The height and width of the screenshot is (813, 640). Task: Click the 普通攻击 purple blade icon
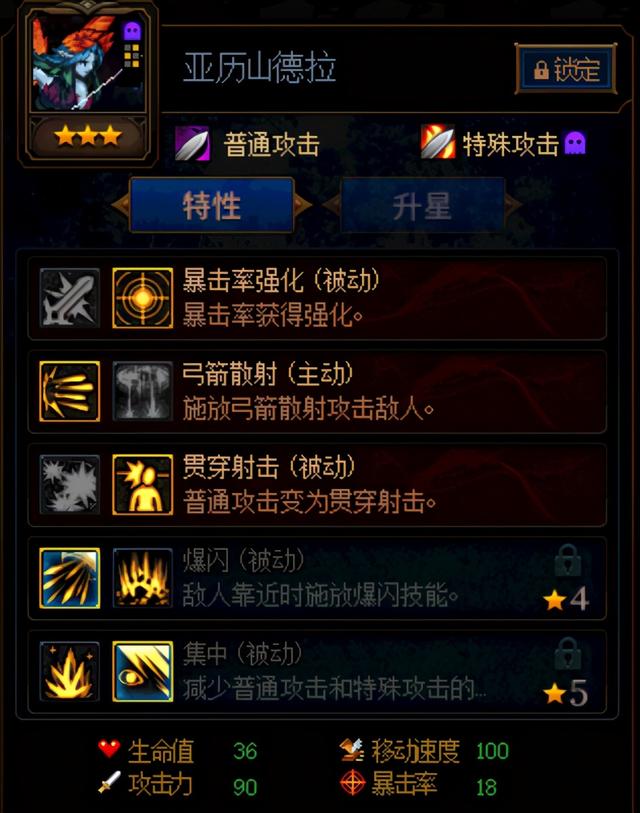(192, 144)
